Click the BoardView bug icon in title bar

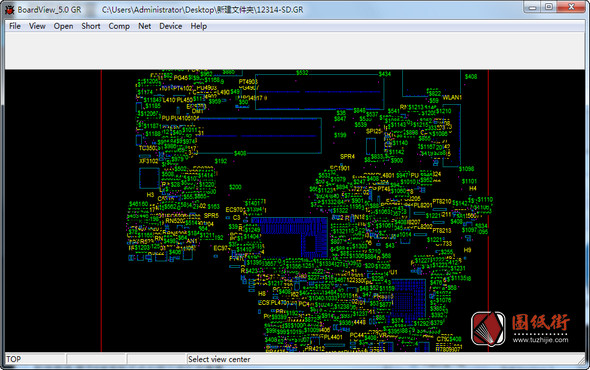pyautogui.click(x=10, y=10)
